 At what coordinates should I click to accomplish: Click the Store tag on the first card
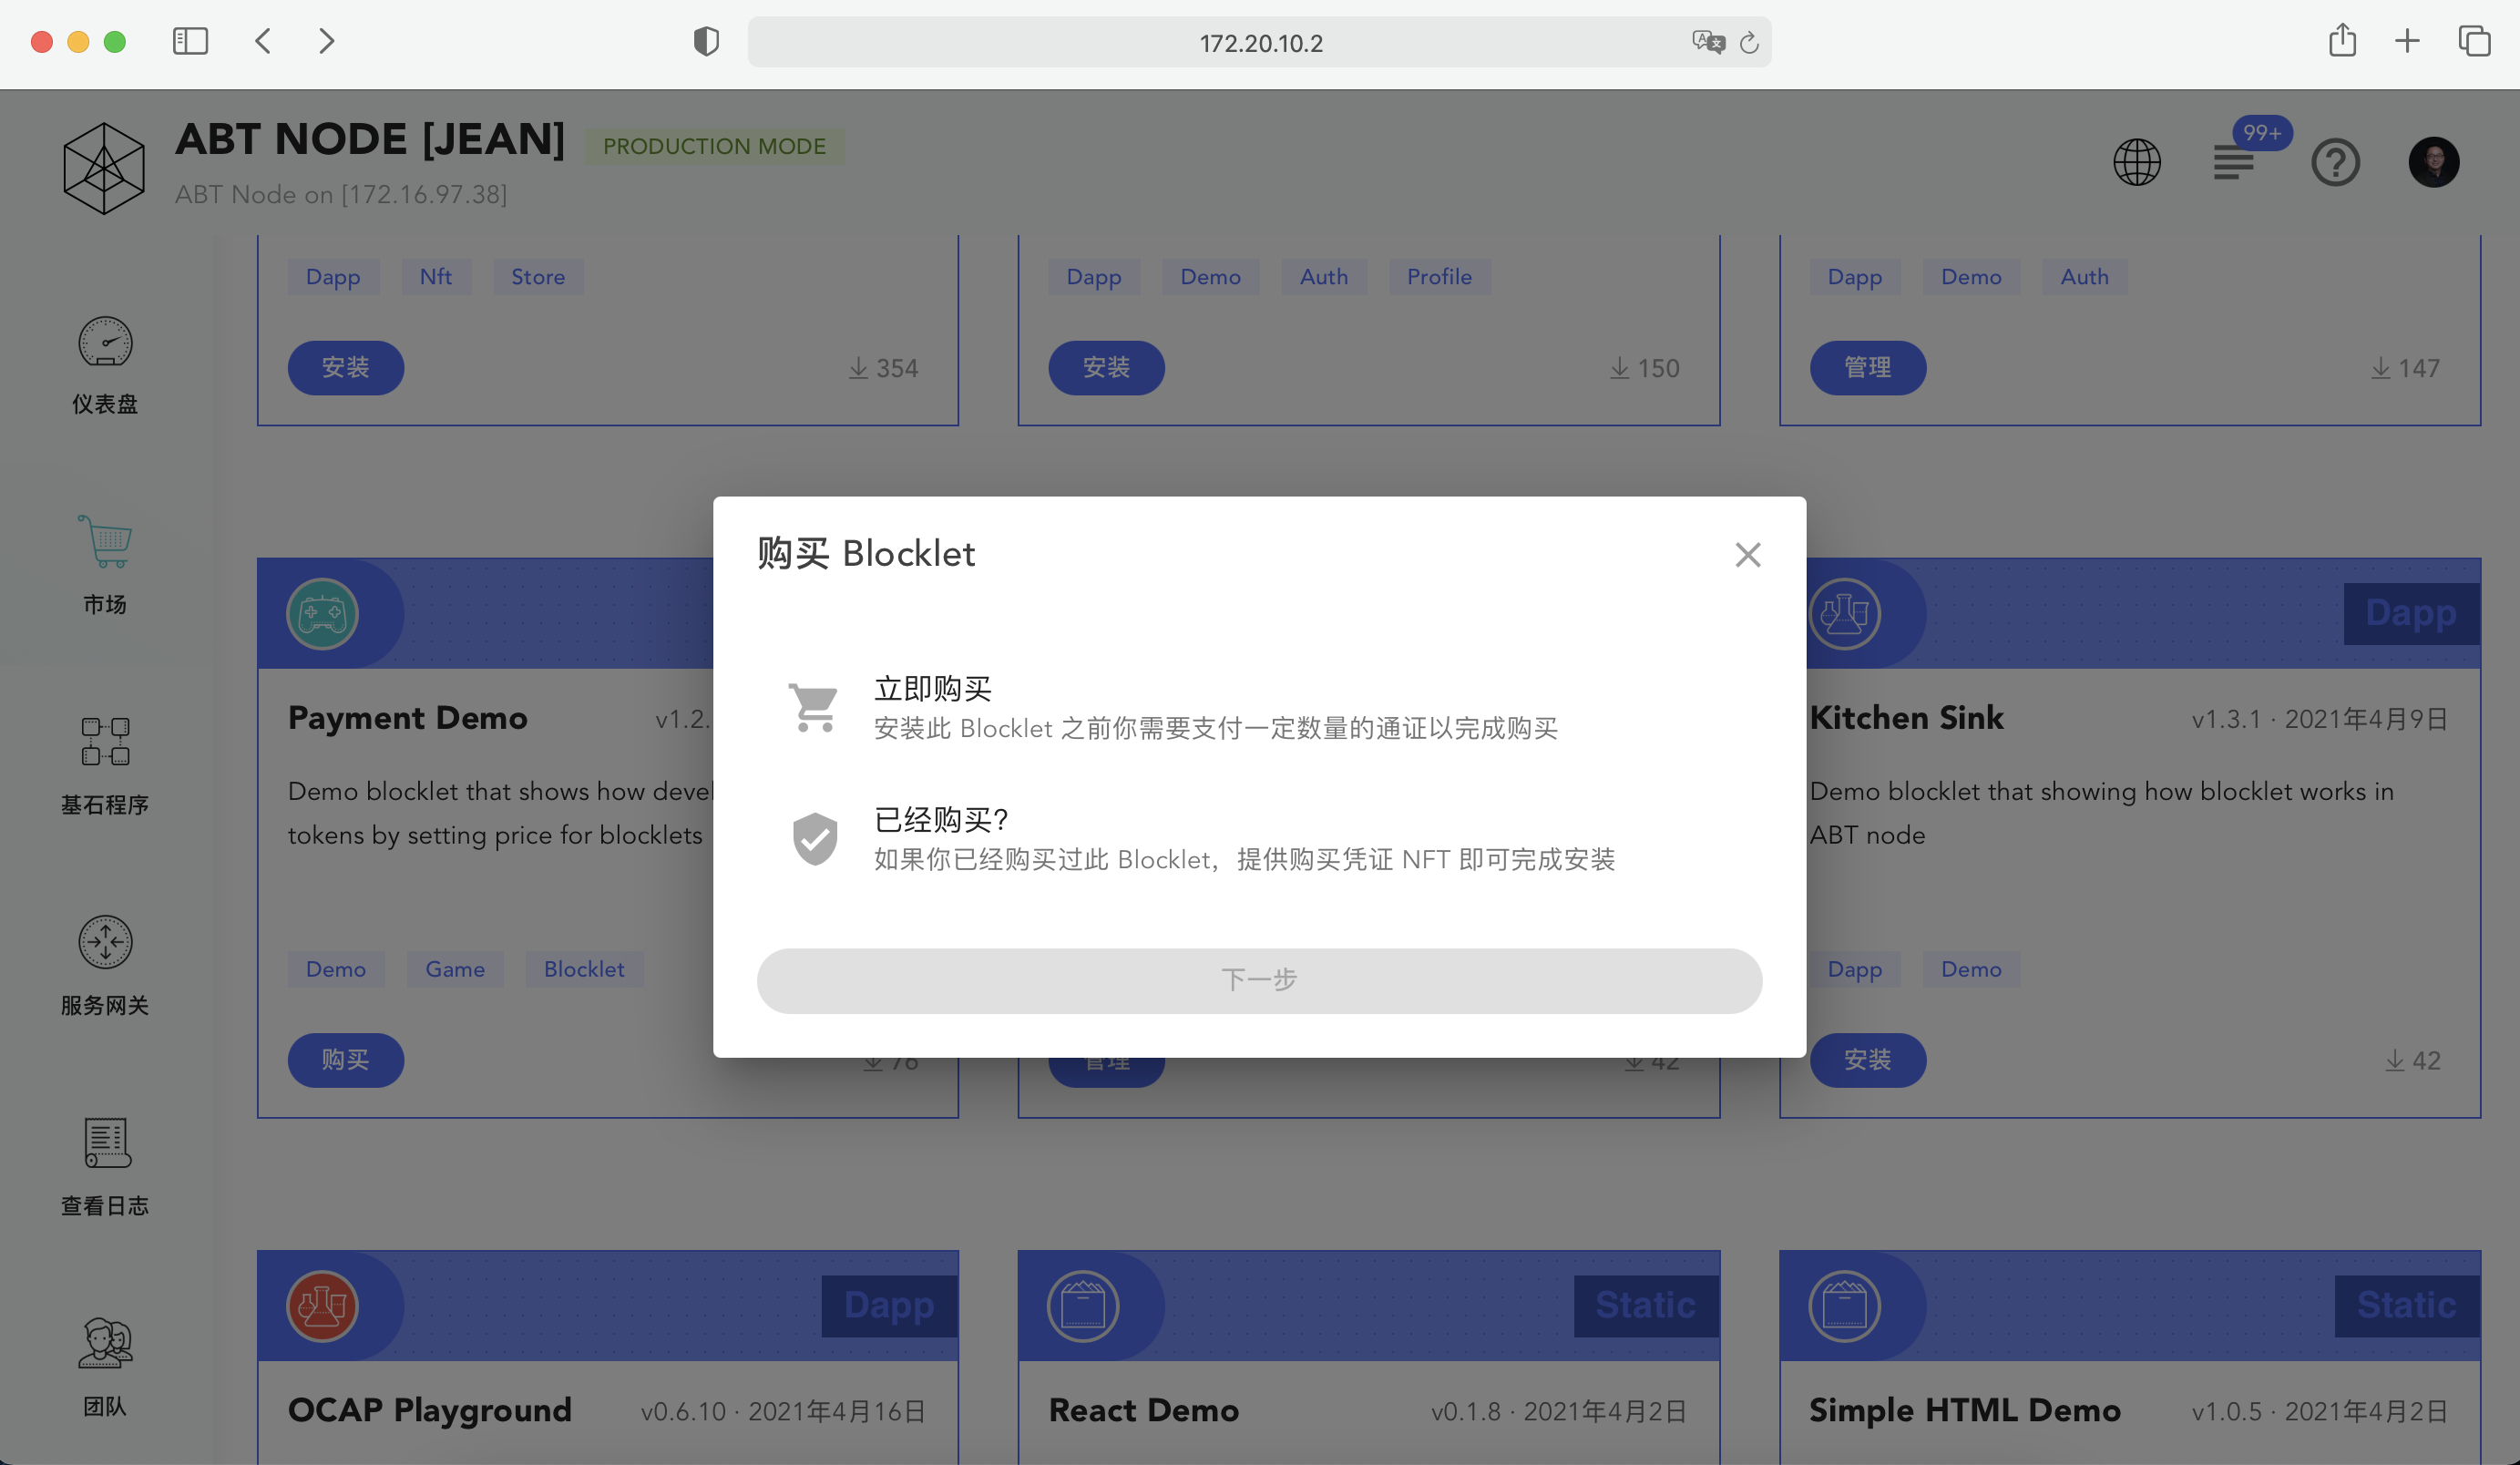538,277
